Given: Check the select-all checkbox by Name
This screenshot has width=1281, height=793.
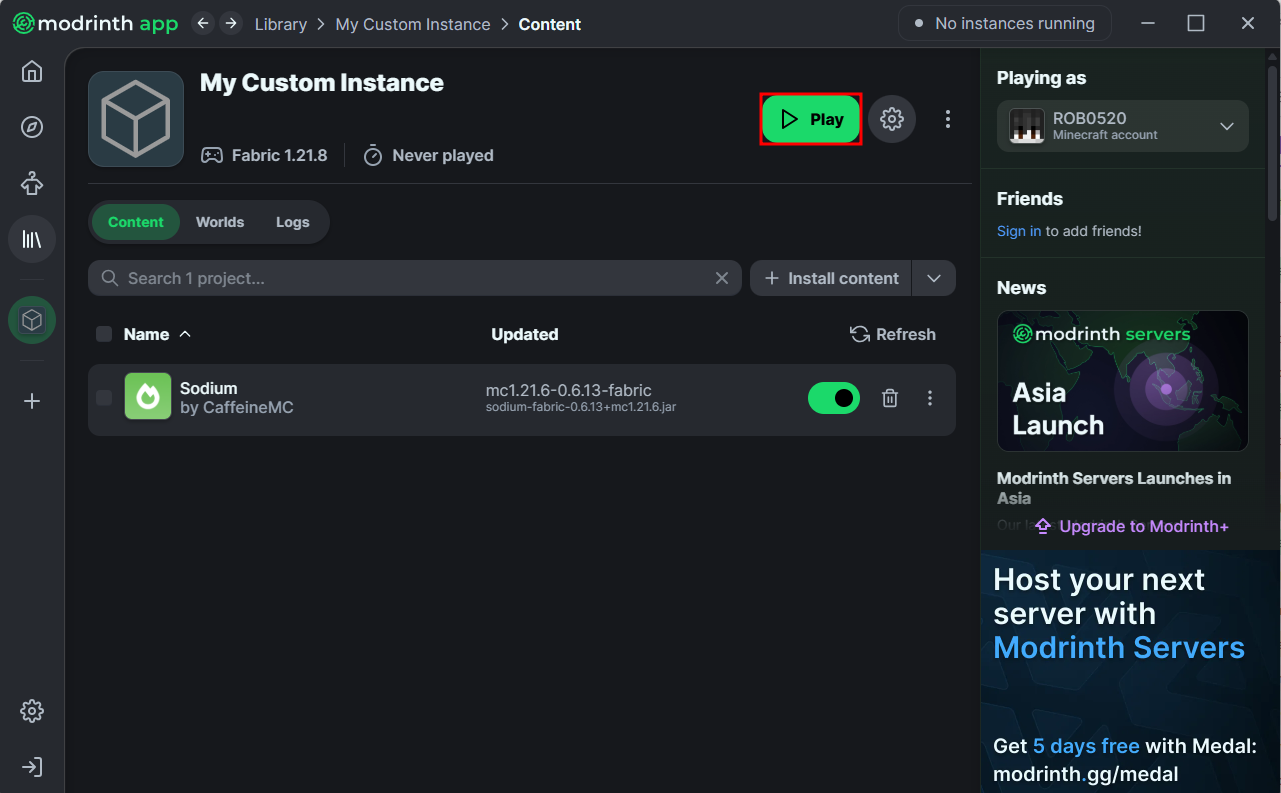Looking at the screenshot, I should (104, 334).
